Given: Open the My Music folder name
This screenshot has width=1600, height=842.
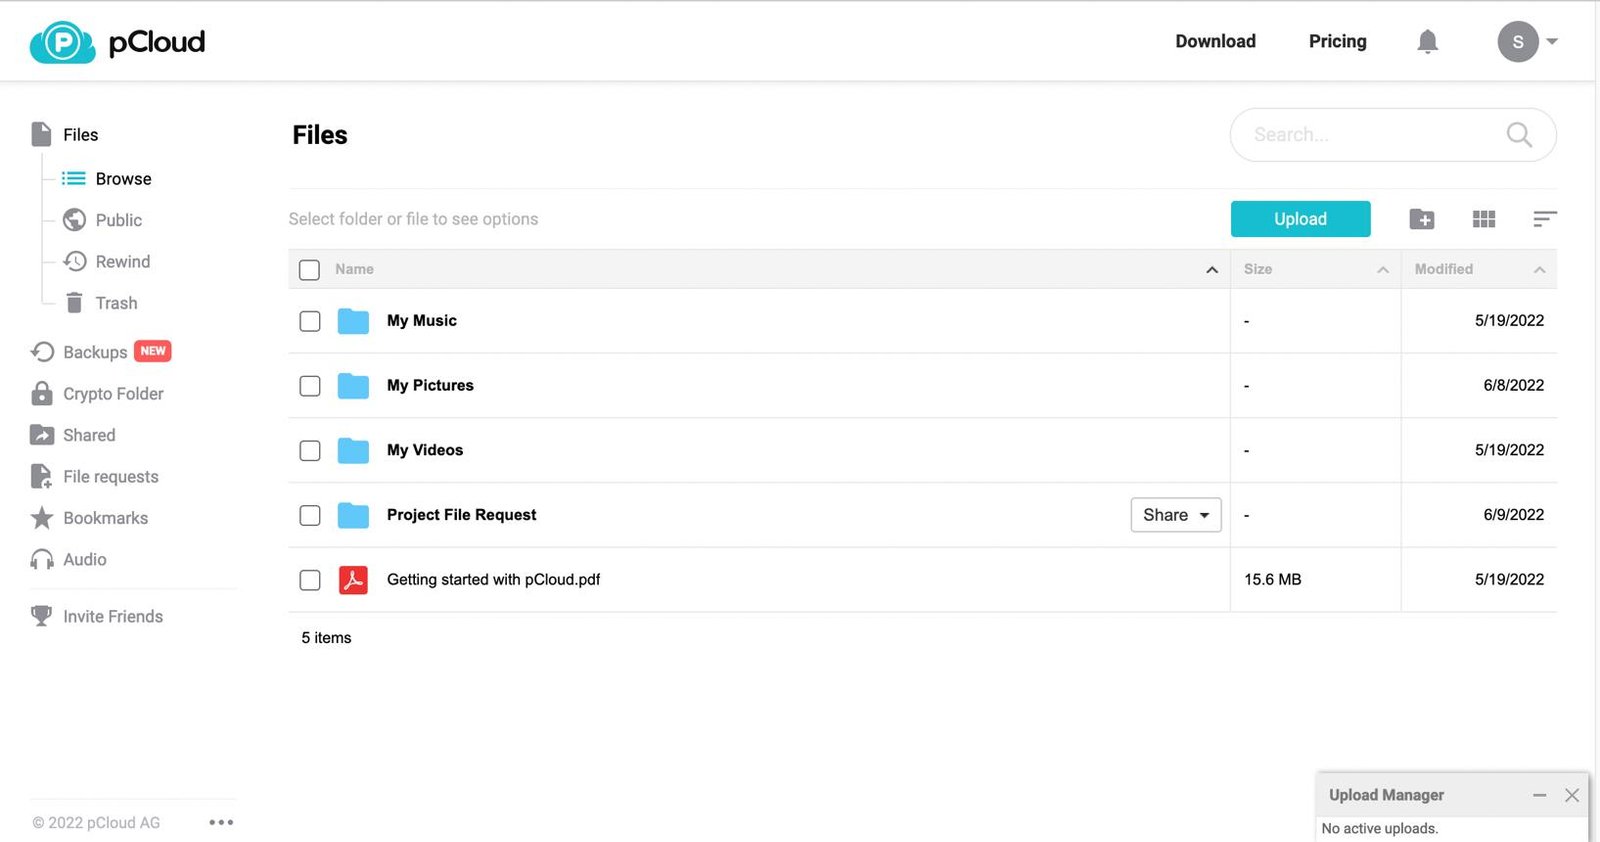Looking at the screenshot, I should tap(422, 321).
